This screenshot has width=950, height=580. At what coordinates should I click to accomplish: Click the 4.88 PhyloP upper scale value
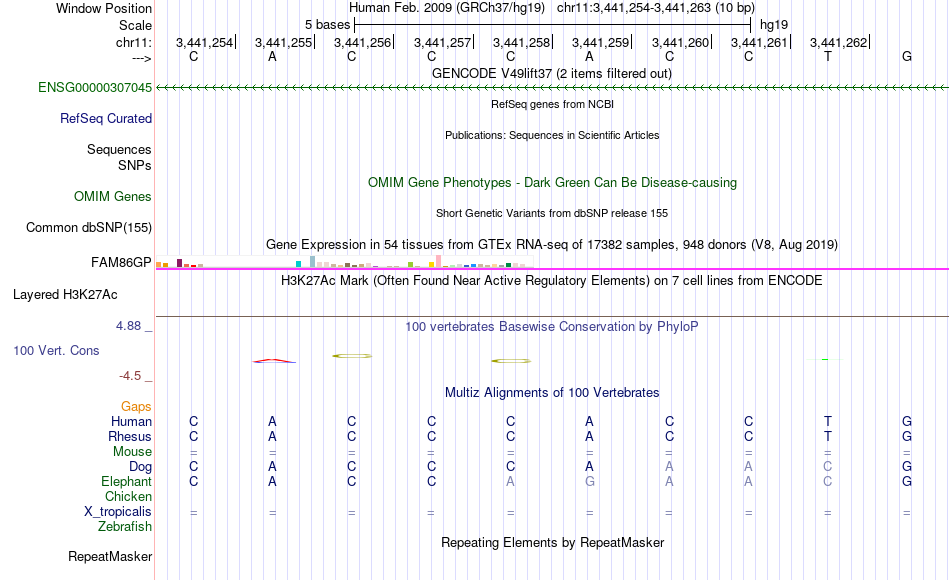(x=128, y=326)
